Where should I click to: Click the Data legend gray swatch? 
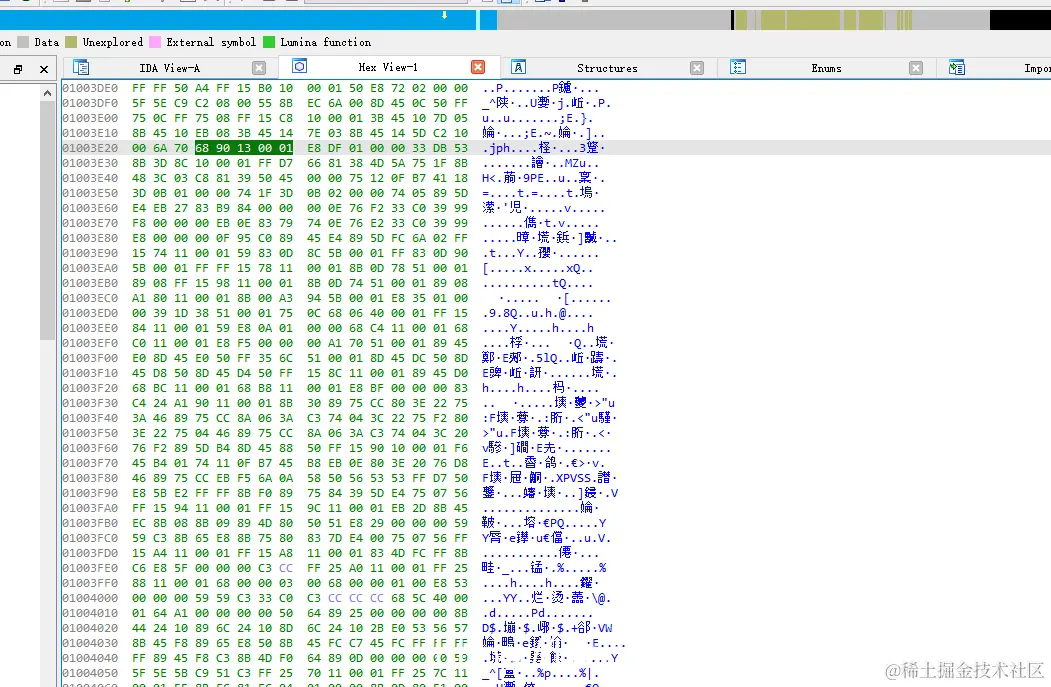coord(23,42)
